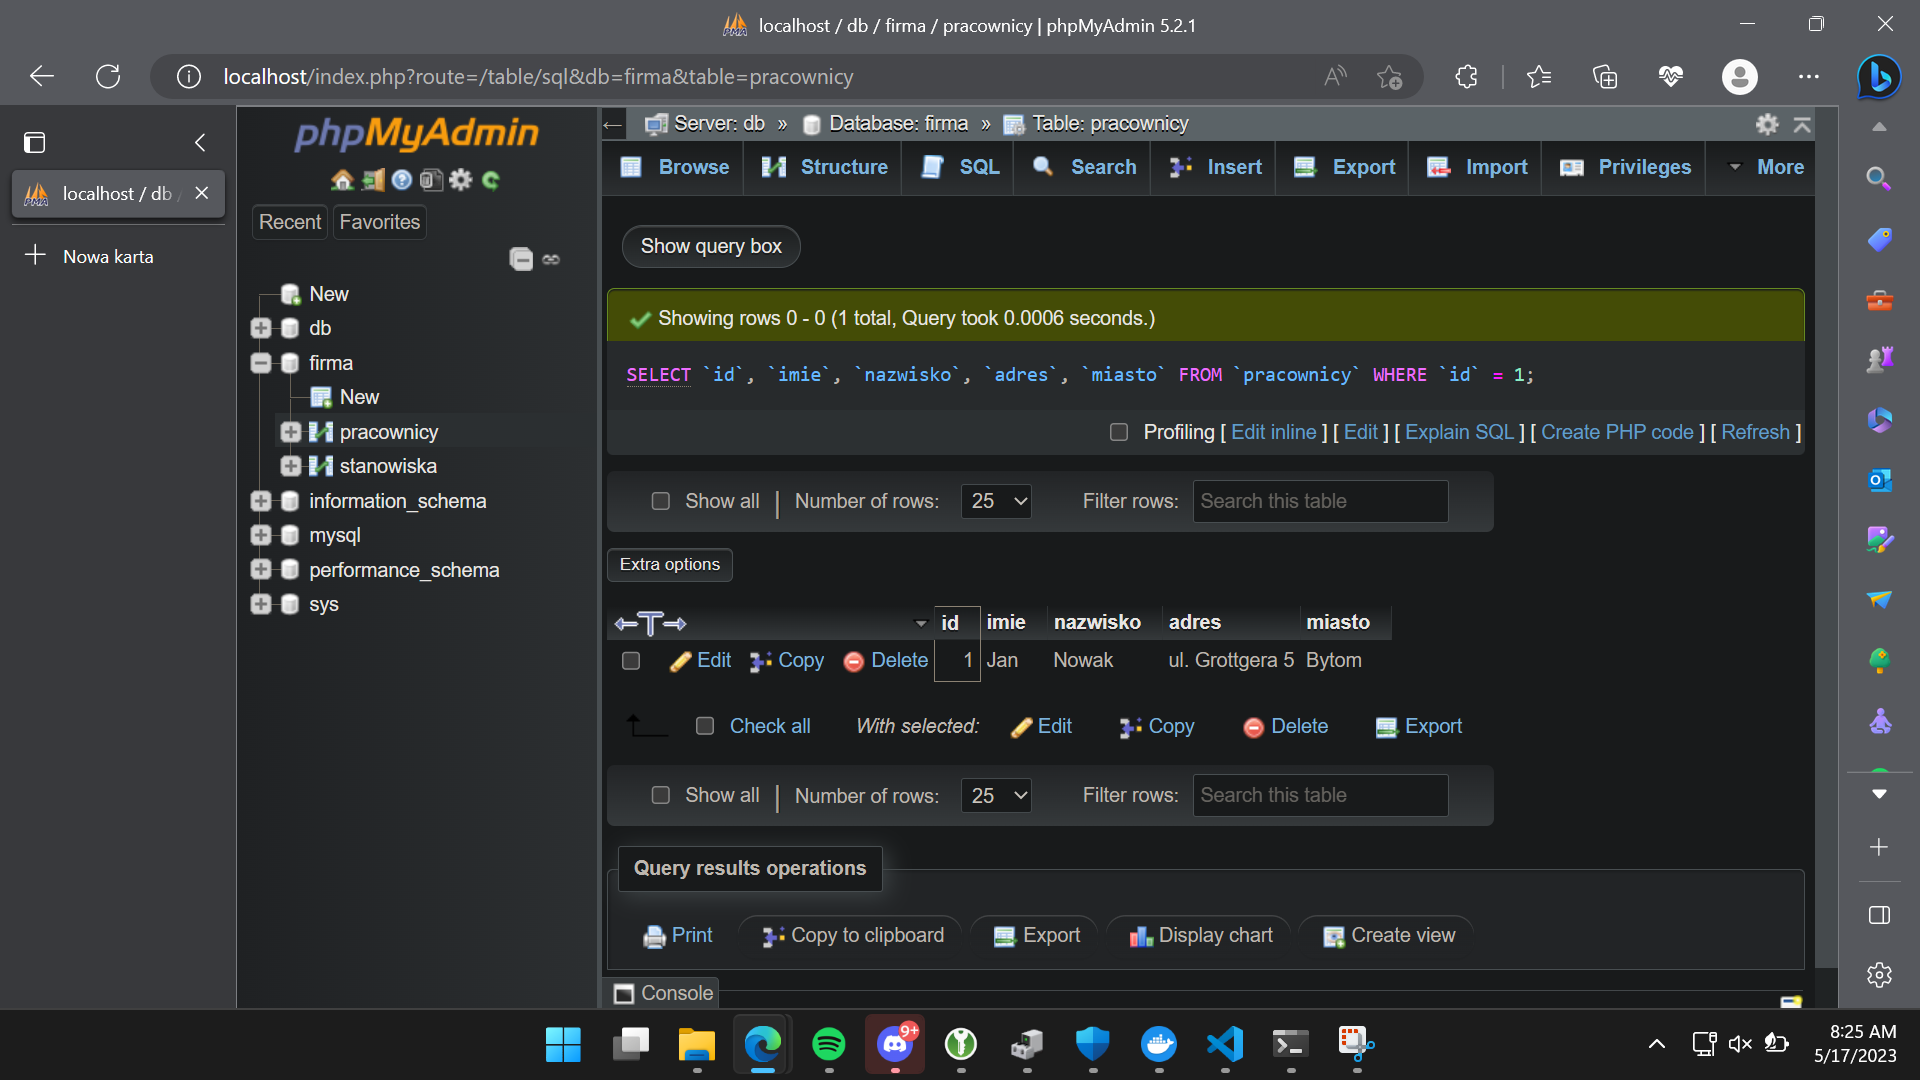Reload navigation panel green arrow icon
The height and width of the screenshot is (1080, 1920).
point(490,180)
